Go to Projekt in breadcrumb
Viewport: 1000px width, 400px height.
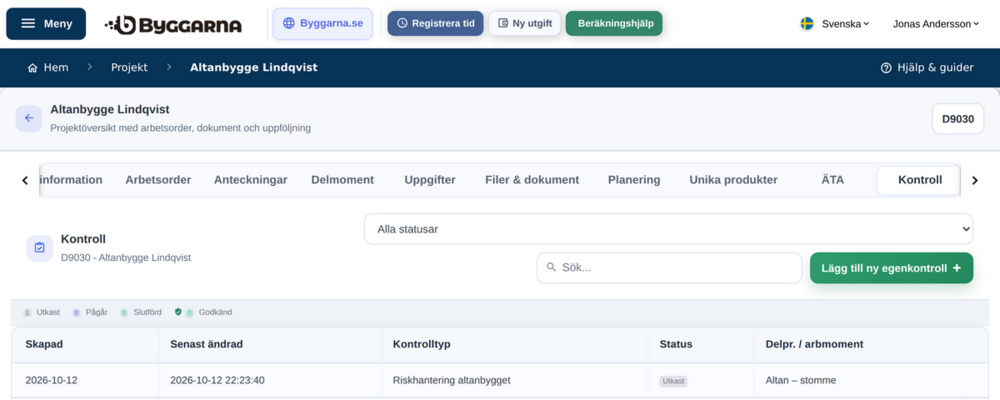tap(129, 68)
